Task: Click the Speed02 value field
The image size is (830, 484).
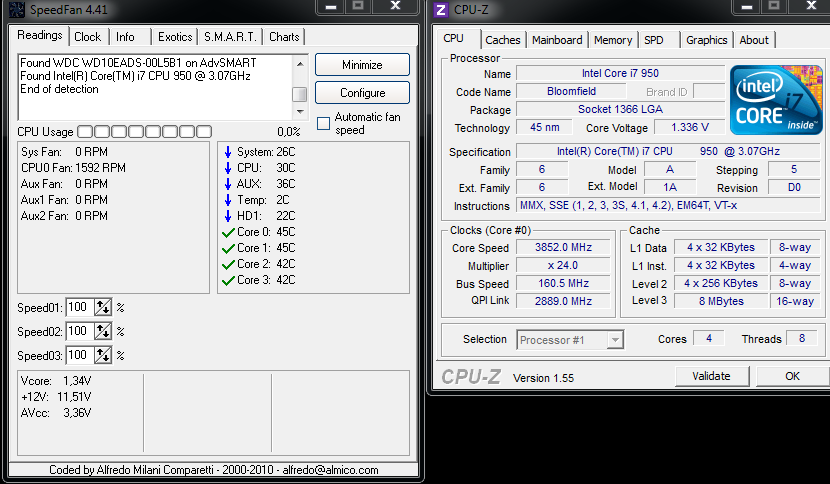Action: click(79, 331)
